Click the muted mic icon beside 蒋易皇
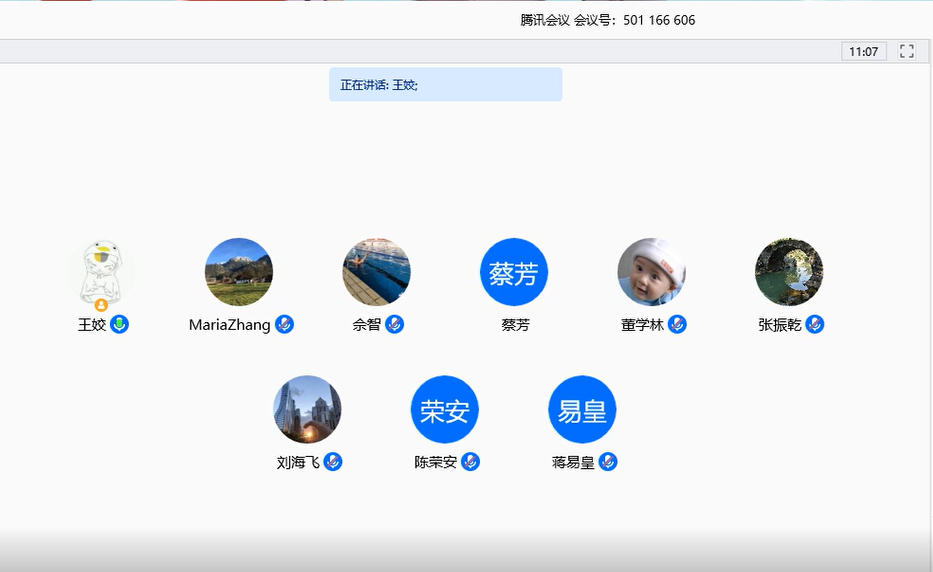933x572 pixels. (608, 462)
